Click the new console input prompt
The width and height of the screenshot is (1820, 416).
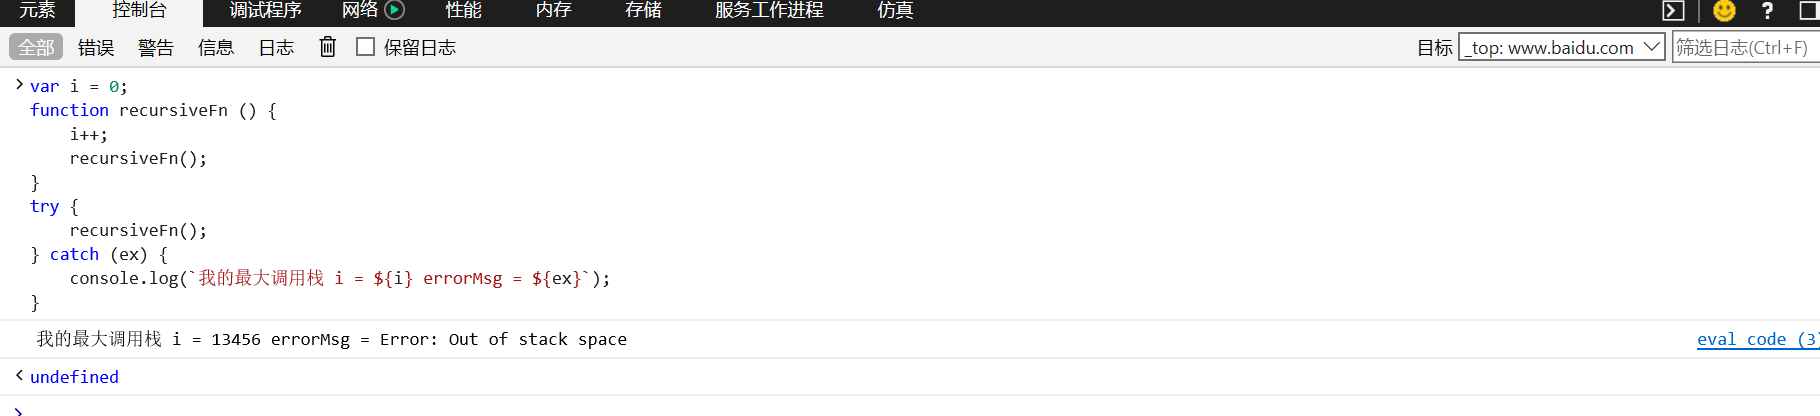click(x=910, y=409)
